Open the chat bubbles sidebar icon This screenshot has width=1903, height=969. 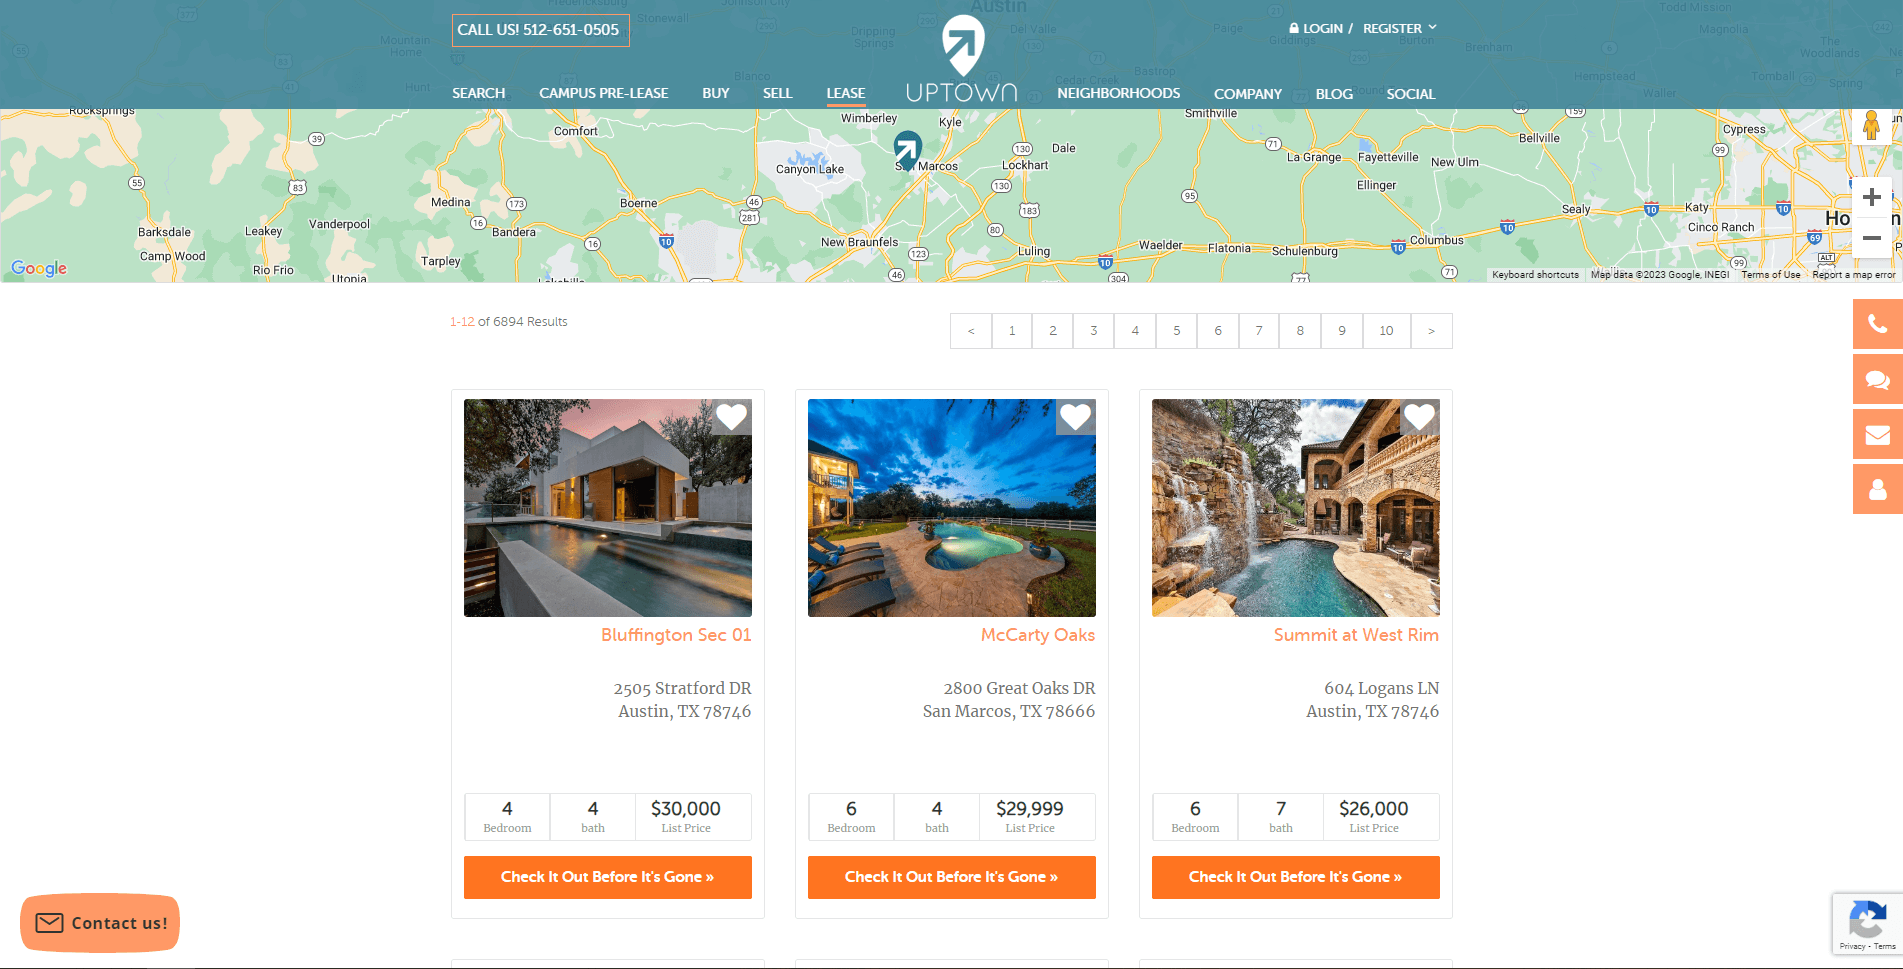click(x=1878, y=379)
